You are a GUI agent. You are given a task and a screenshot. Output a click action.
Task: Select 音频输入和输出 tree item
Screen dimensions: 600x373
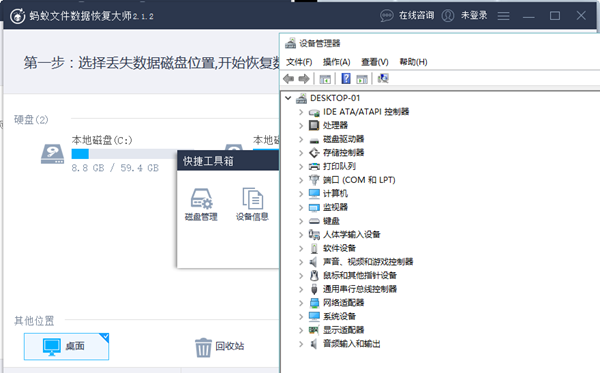tap(351, 344)
